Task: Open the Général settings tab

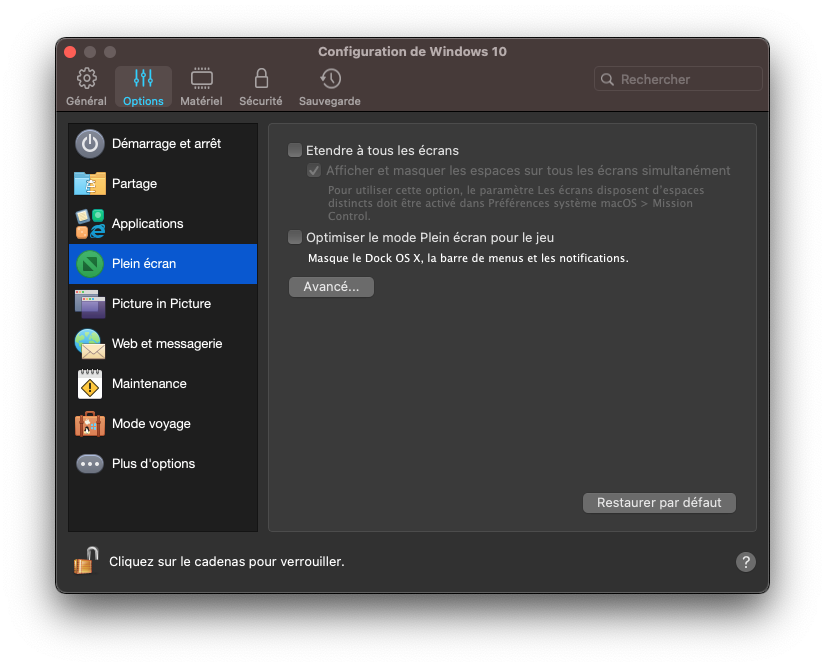Action: [x=86, y=87]
